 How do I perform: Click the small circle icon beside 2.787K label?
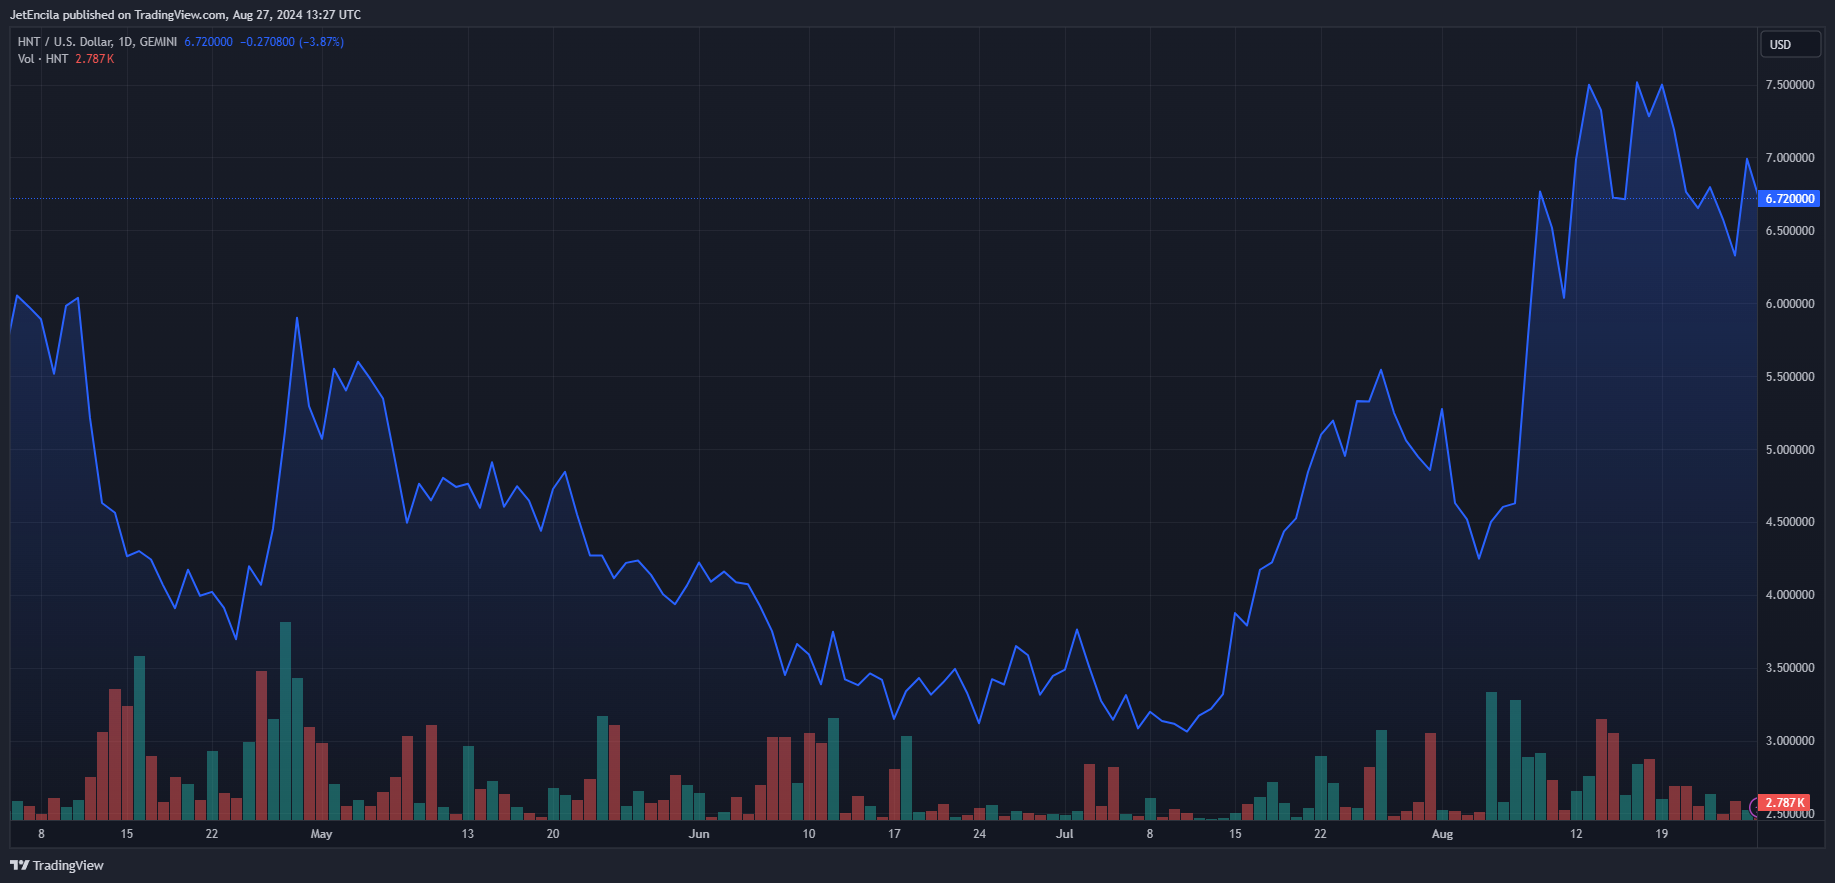point(1754,806)
